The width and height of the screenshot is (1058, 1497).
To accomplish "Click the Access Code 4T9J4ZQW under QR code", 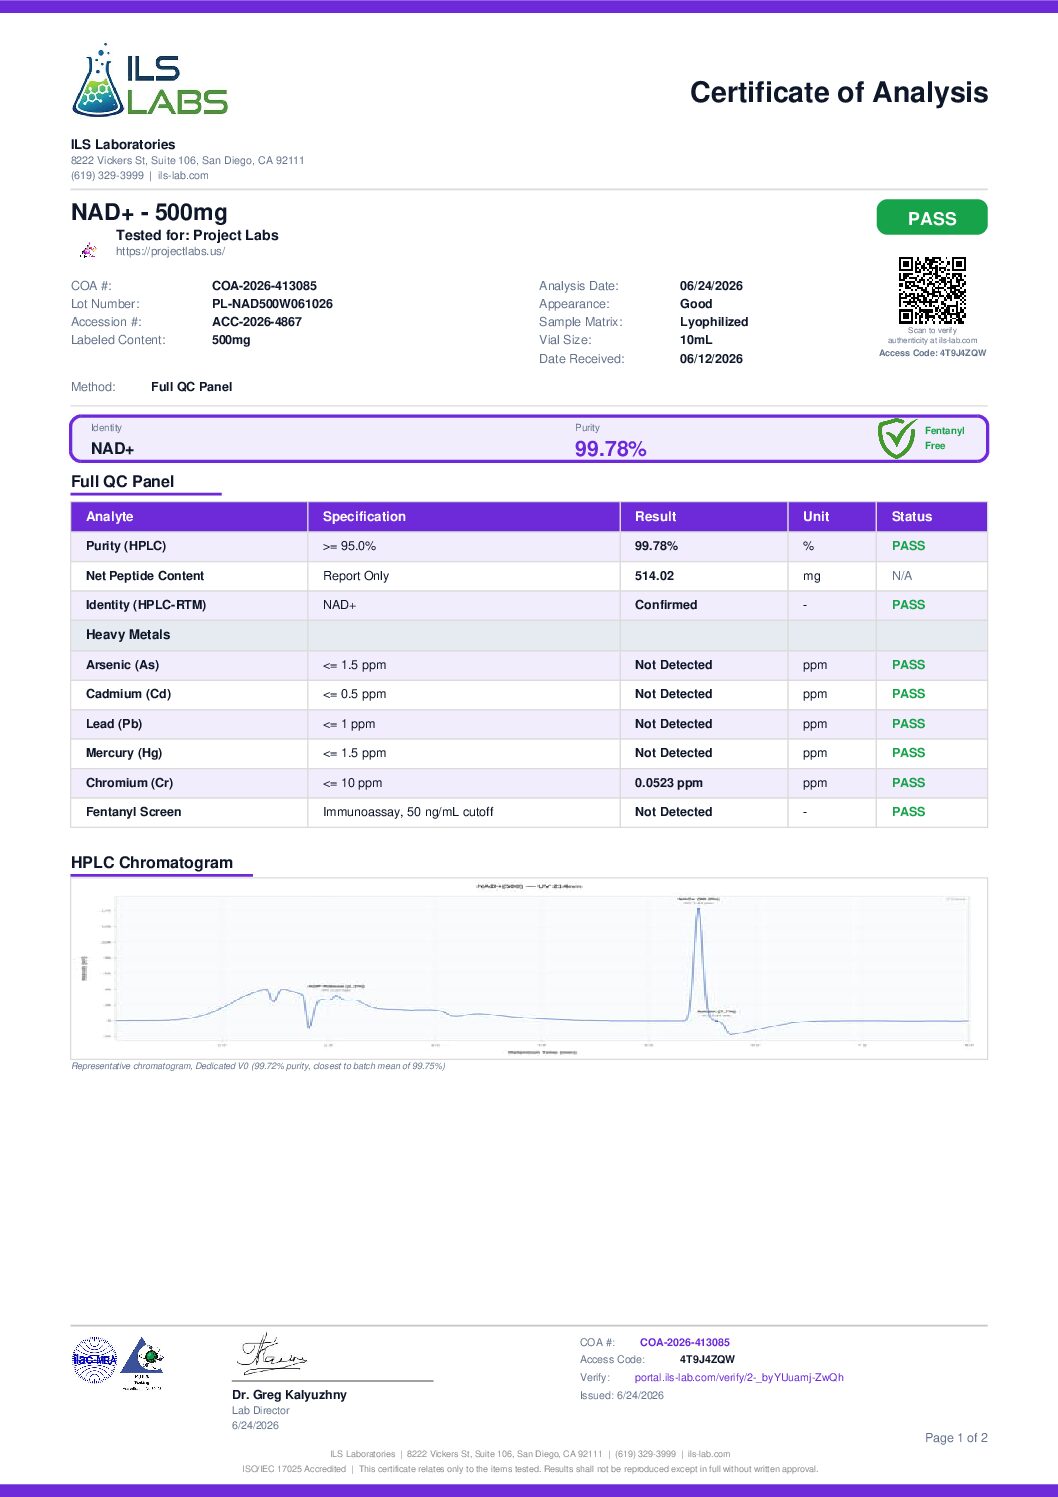I will 932,353.
